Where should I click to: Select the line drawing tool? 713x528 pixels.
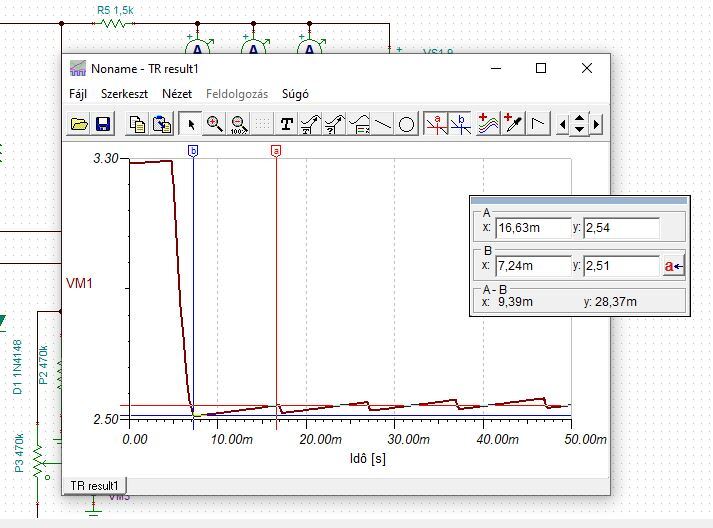point(382,124)
